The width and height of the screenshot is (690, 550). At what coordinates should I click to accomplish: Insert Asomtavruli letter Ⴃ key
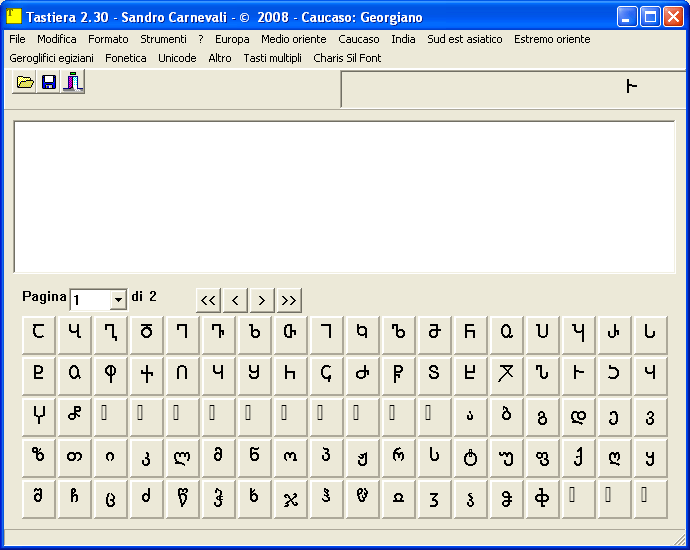click(147, 334)
